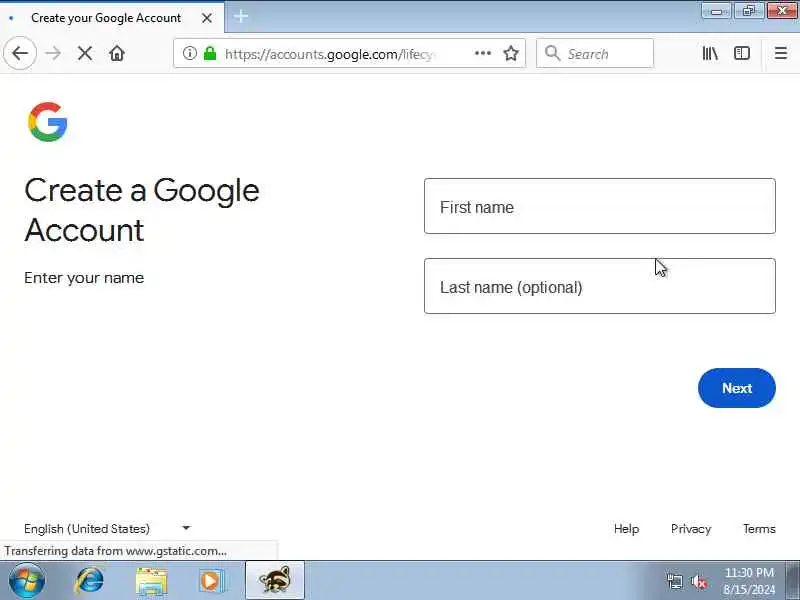800x600 pixels.
Task: Launch Internet Explorer from taskbar
Action: [90, 581]
